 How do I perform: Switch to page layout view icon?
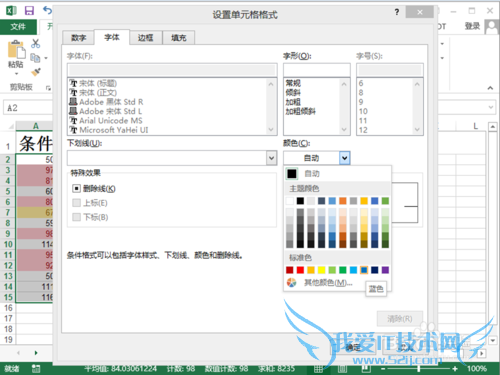342,368
